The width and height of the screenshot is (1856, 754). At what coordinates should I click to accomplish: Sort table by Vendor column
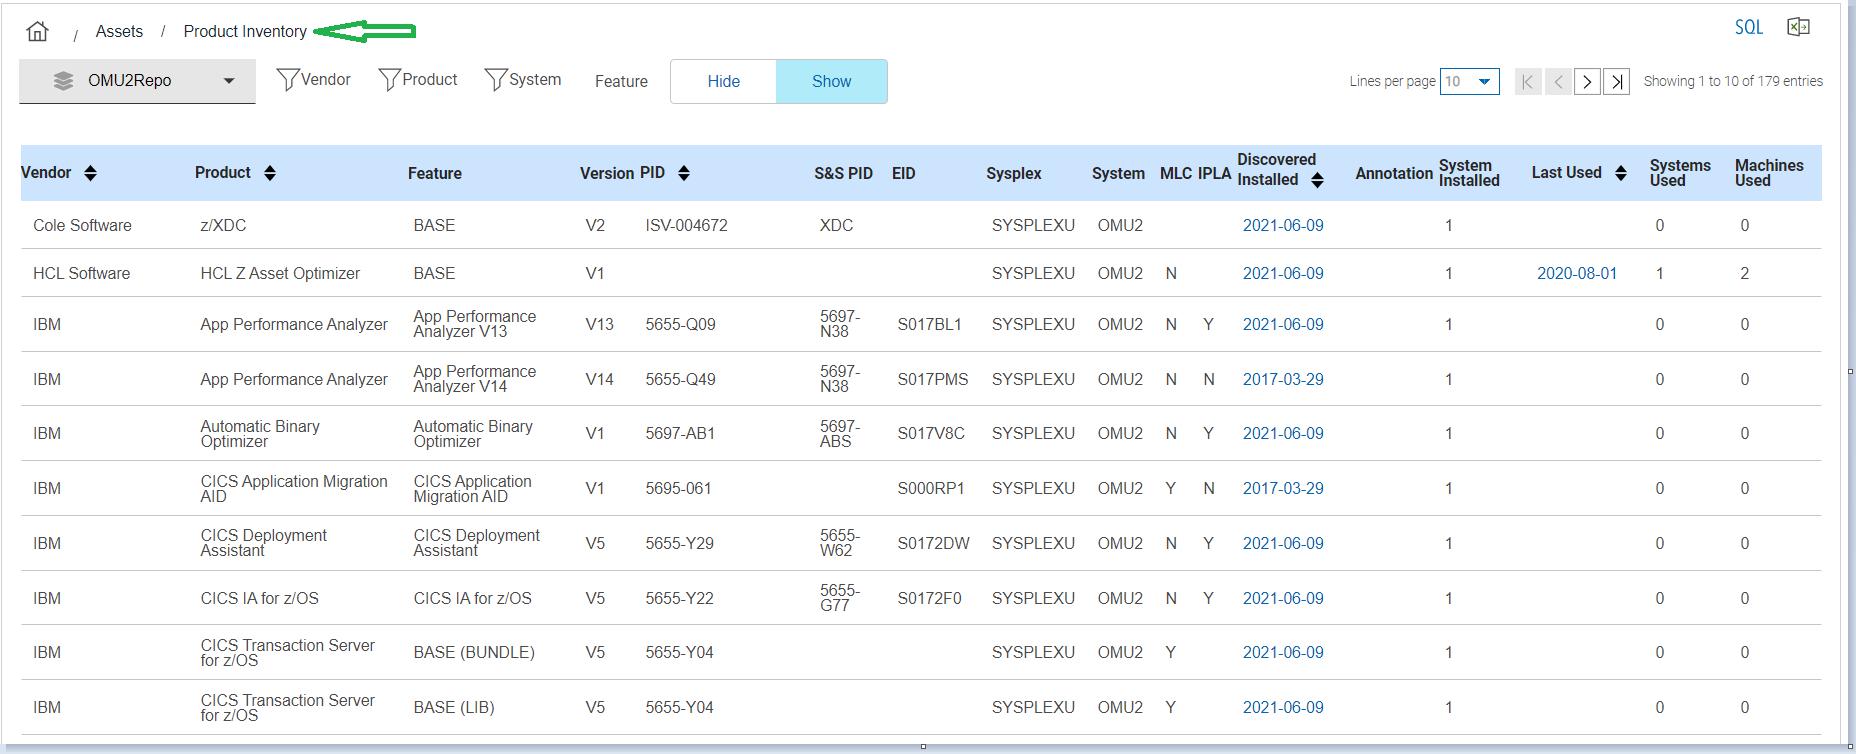(x=90, y=173)
